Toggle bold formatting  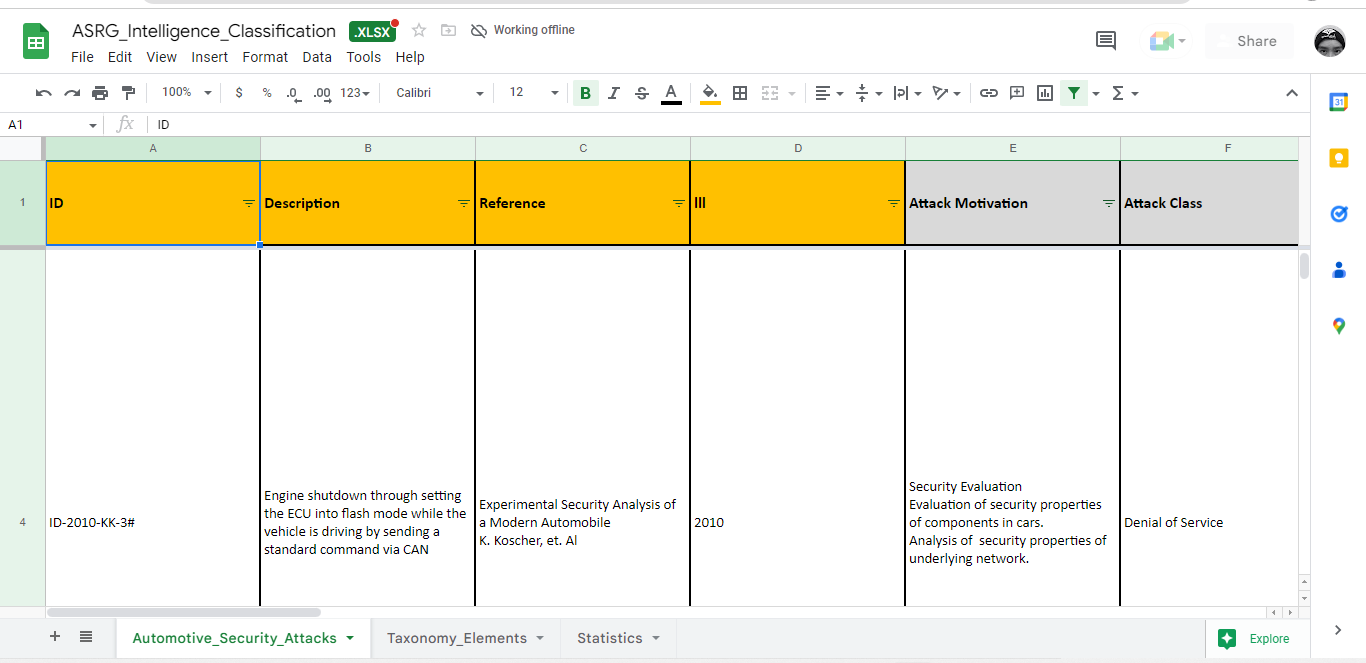pos(585,93)
